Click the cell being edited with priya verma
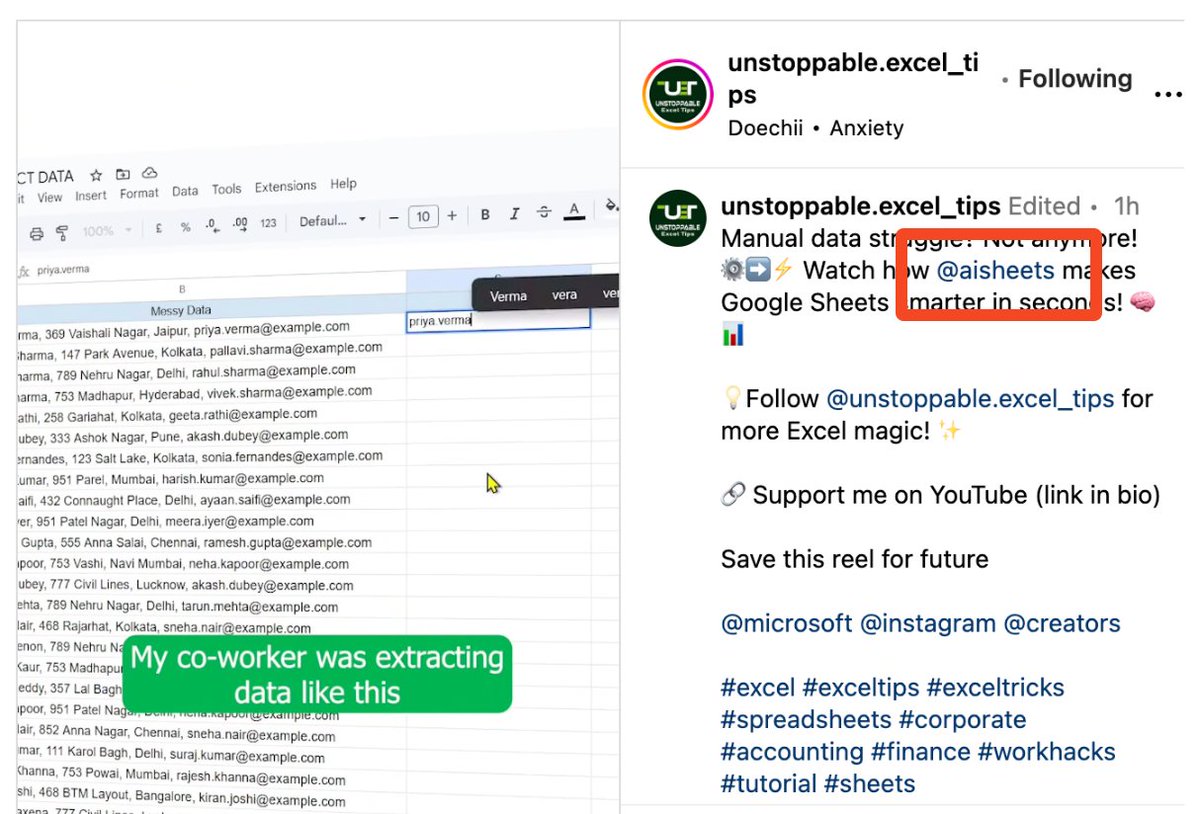The image size is (1200, 814). [498, 320]
